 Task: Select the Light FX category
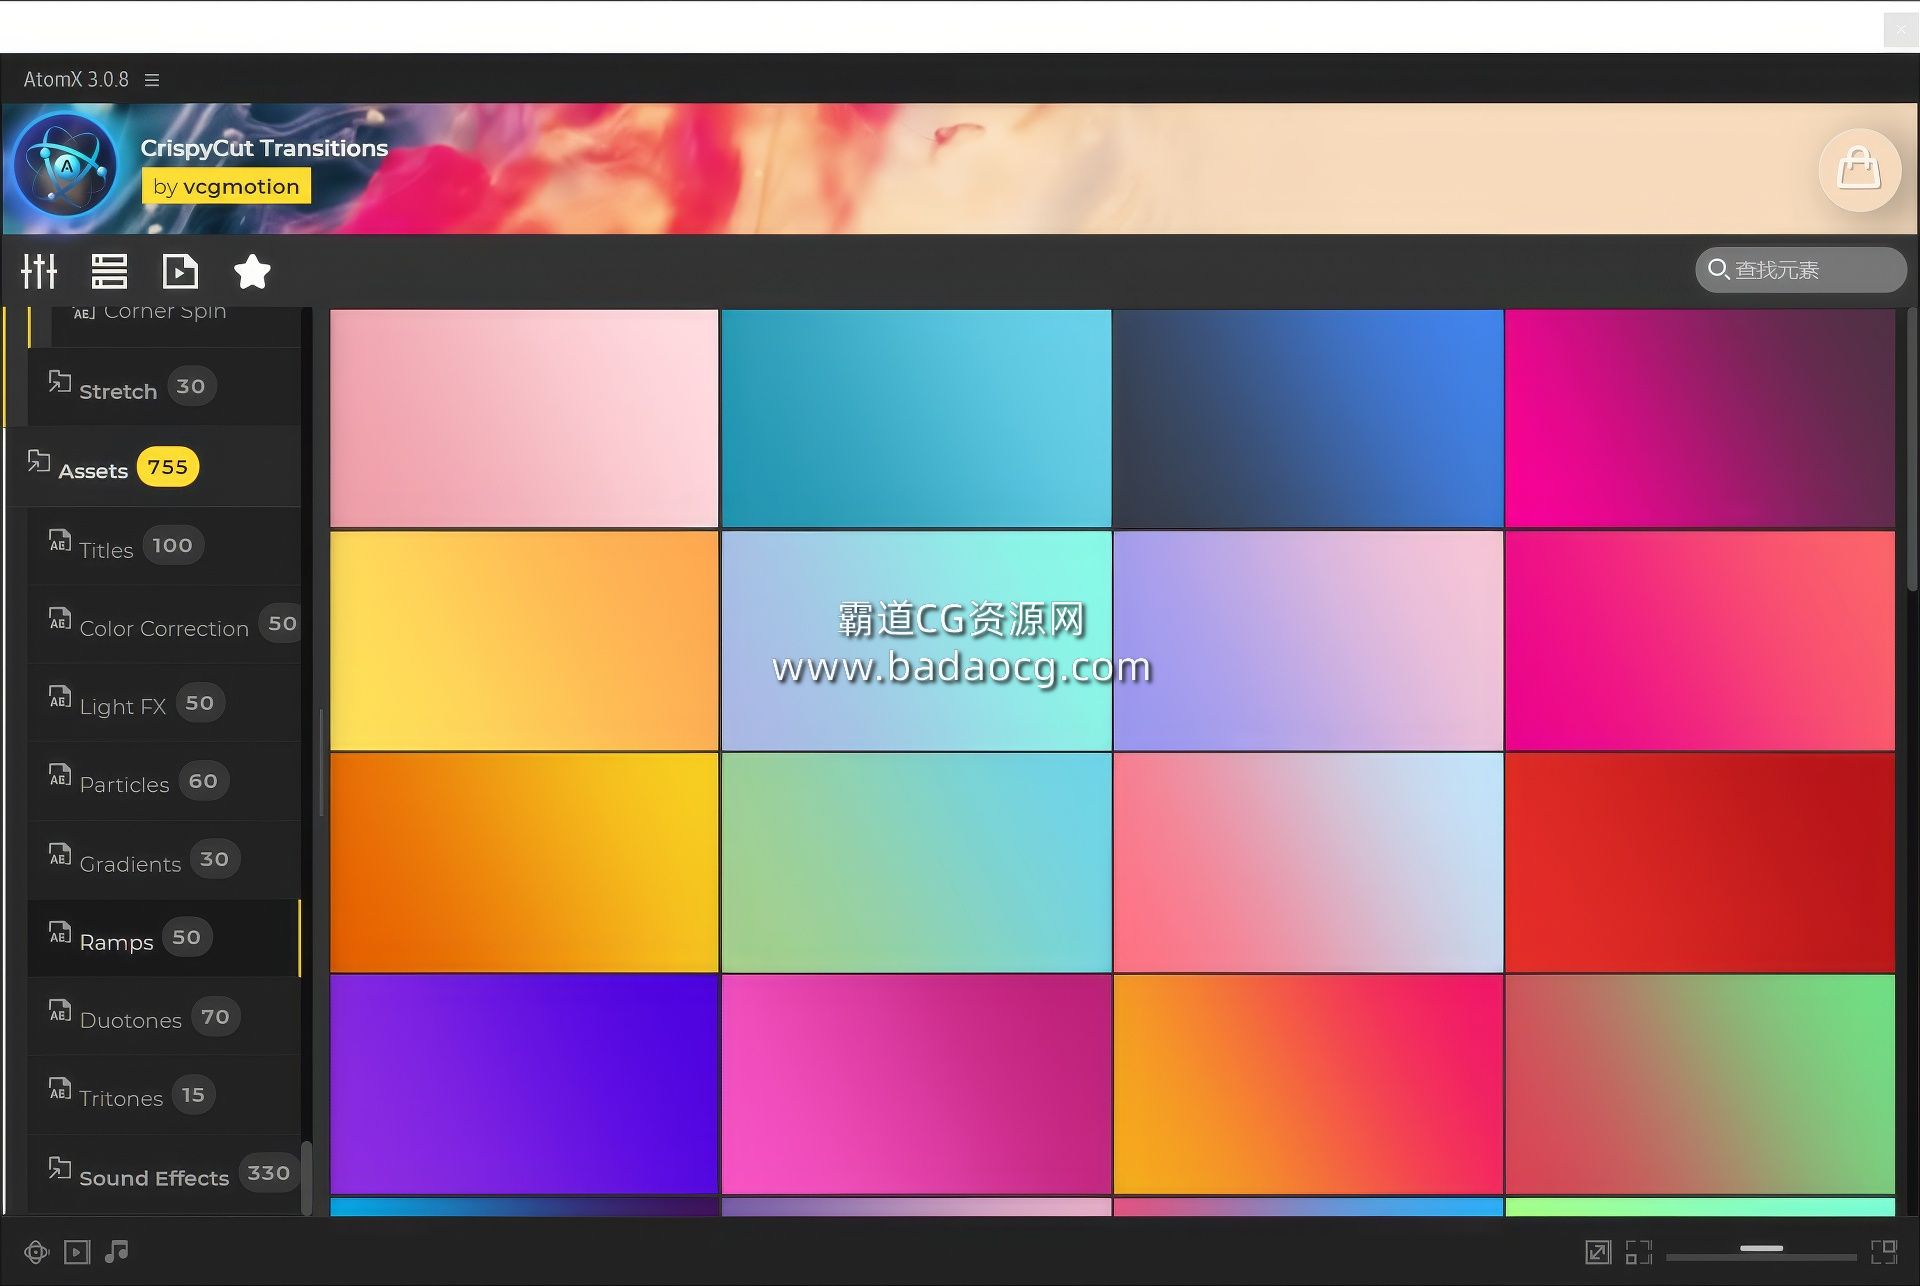164,703
